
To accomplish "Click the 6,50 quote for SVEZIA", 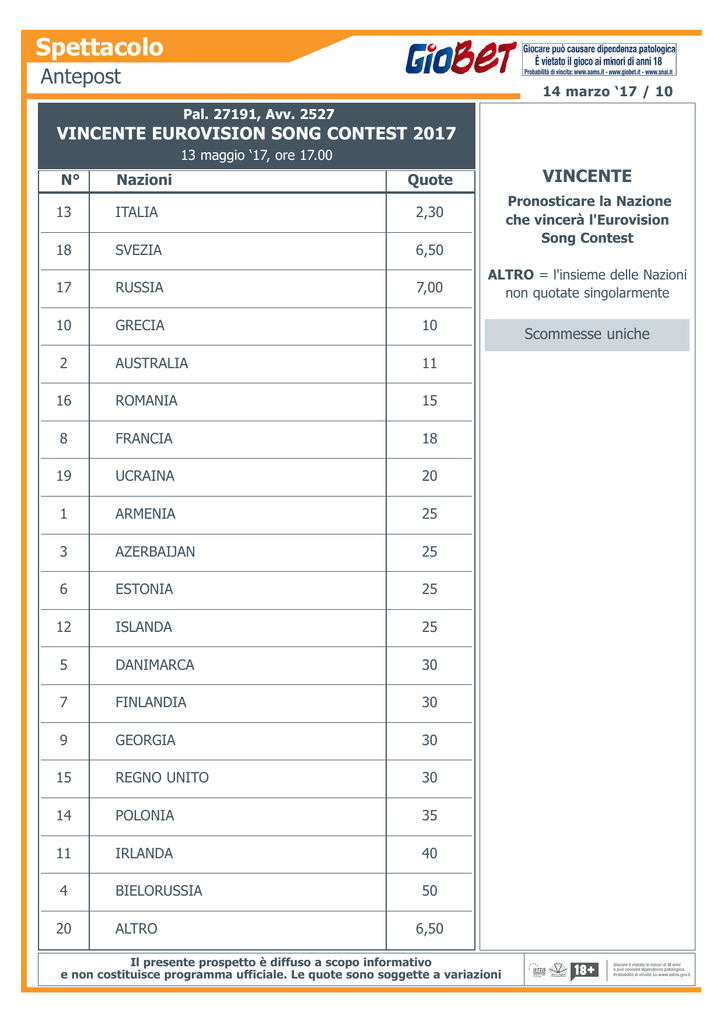I will (x=430, y=250).
